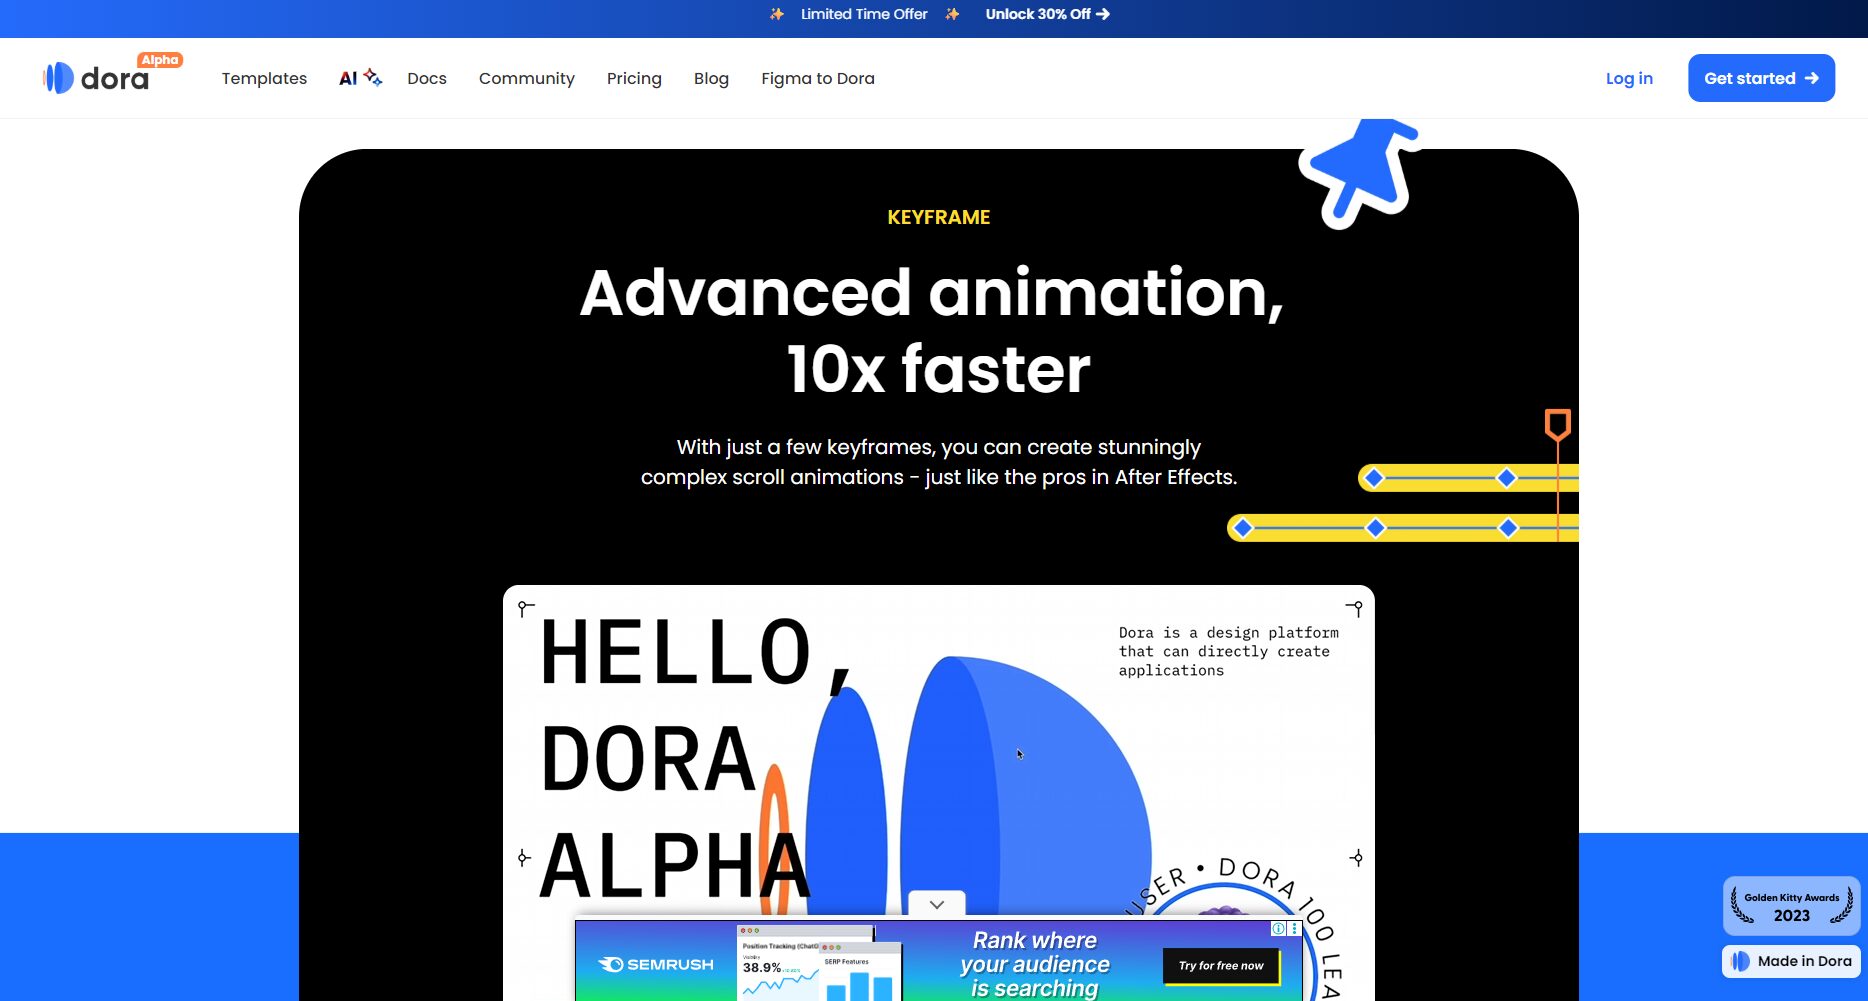Click the Log in link

click(1629, 78)
